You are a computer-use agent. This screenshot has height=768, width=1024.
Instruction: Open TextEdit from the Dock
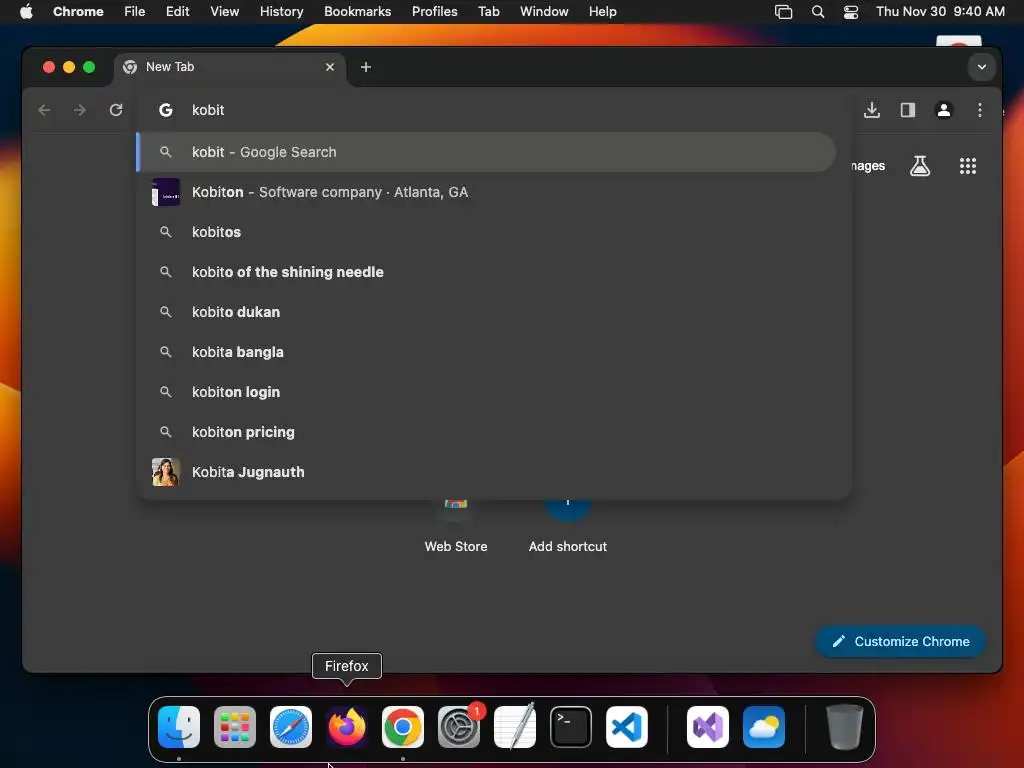coord(515,726)
